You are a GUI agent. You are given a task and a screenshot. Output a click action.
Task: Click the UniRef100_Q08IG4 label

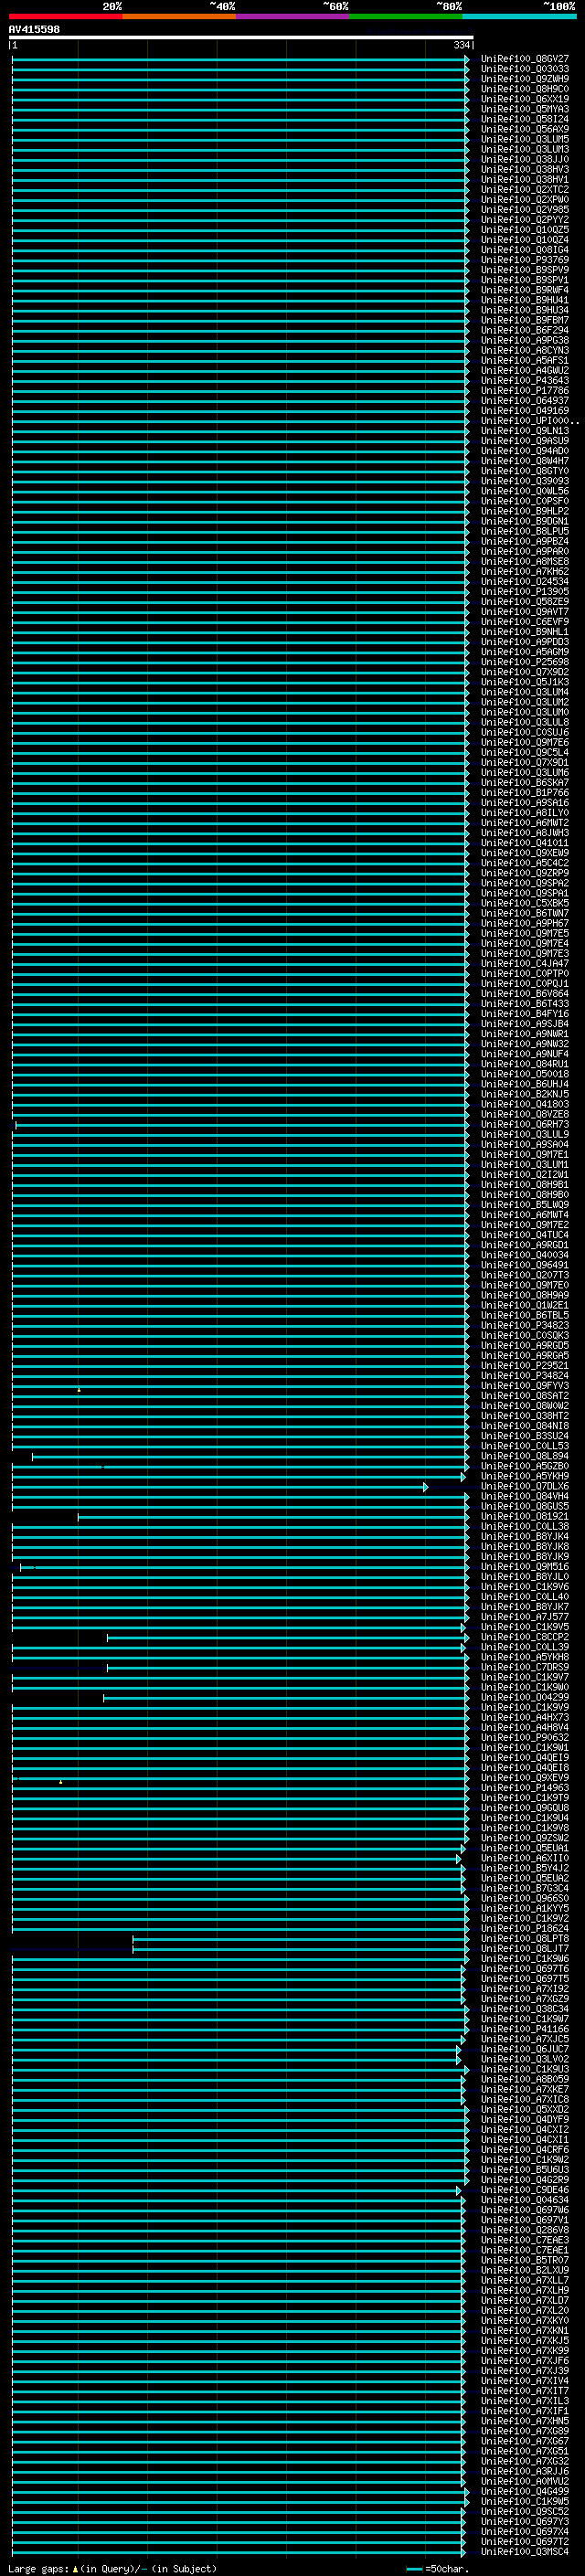pyautogui.click(x=525, y=250)
